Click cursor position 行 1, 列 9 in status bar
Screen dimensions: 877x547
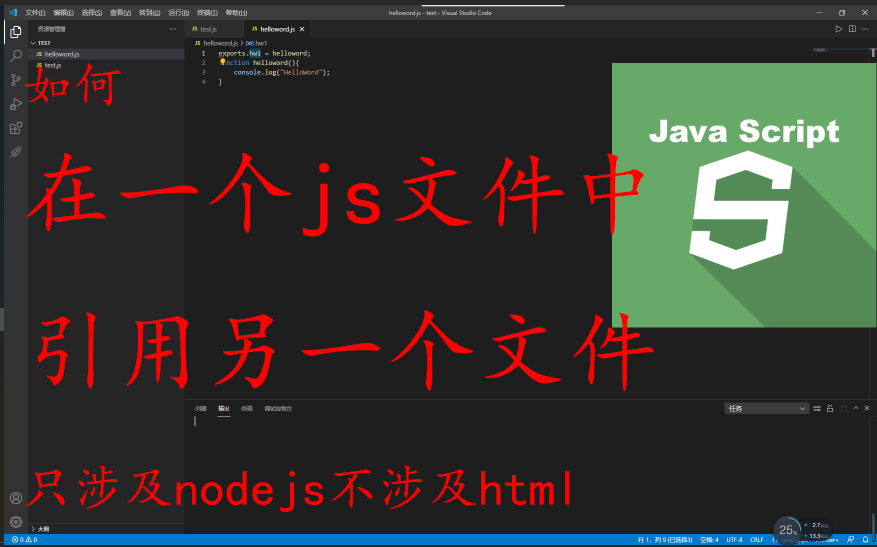click(x=665, y=540)
